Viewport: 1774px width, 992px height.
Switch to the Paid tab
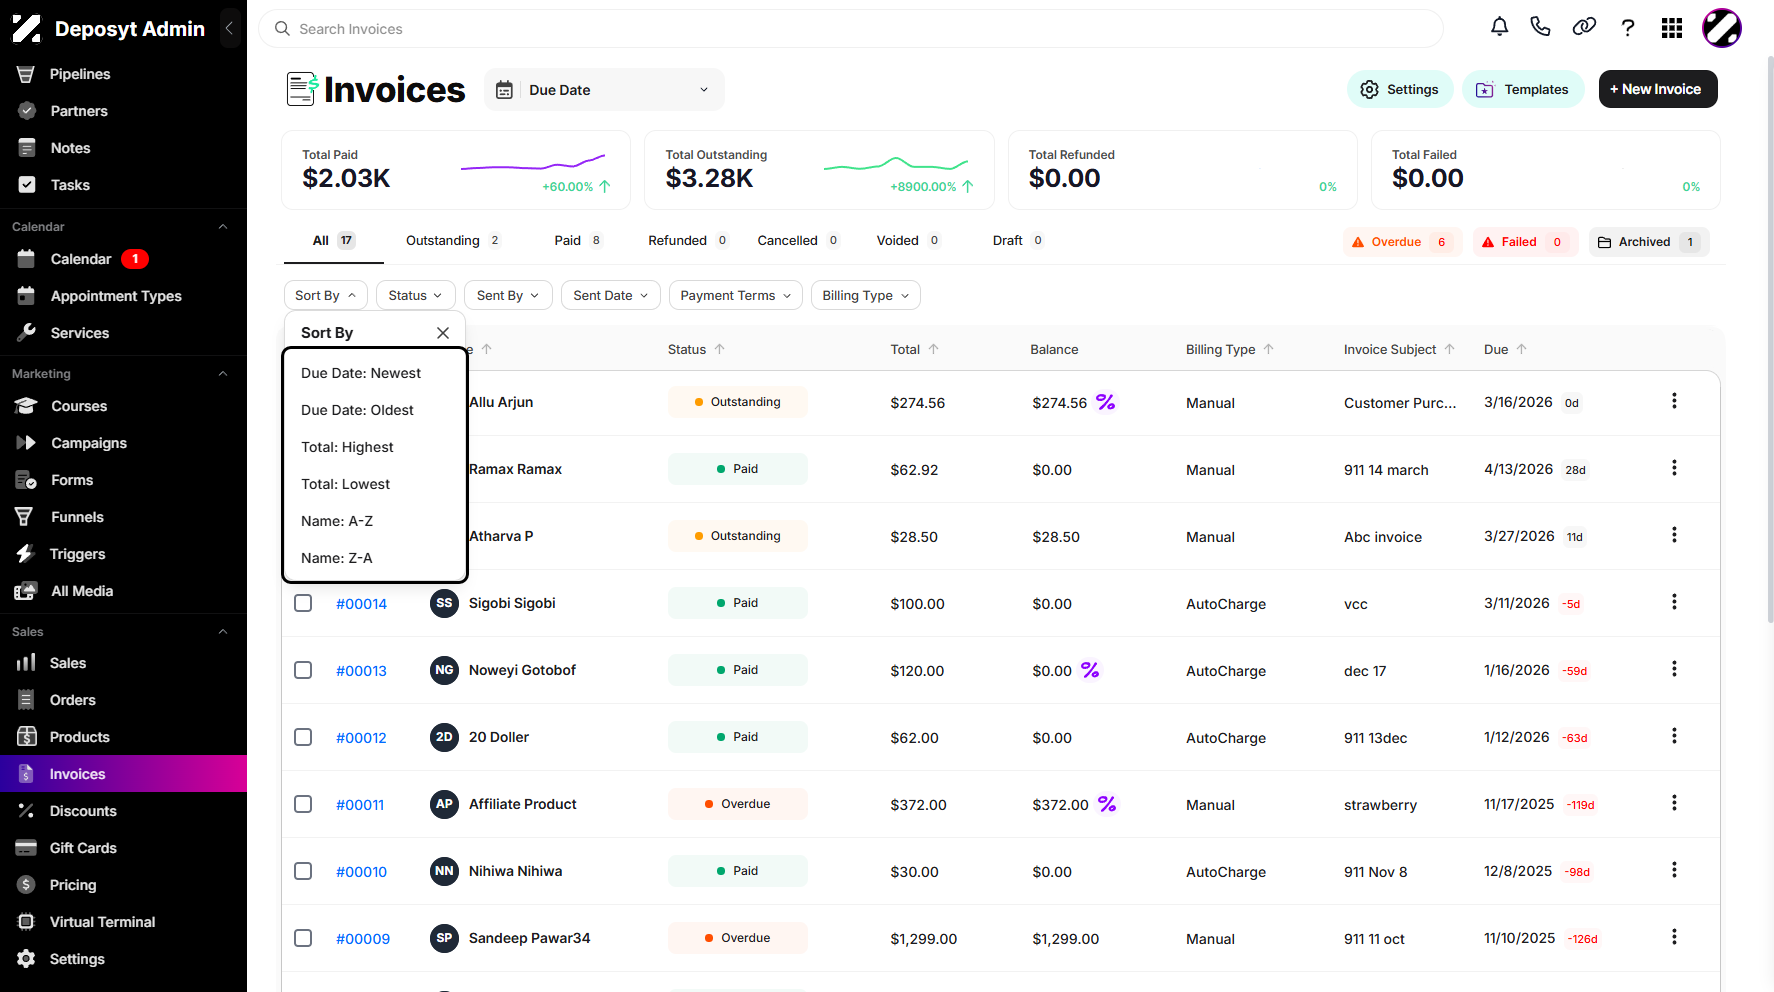tap(578, 240)
